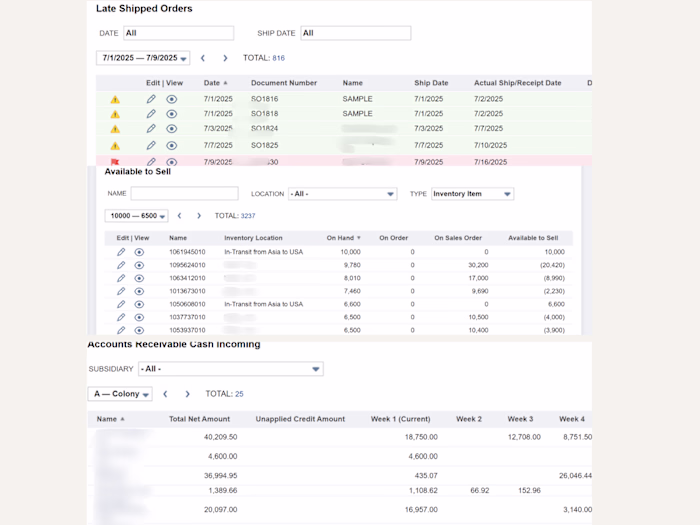Go to previous page of Available to Sell
Screen dimensions: 700x525
click(x=179, y=216)
